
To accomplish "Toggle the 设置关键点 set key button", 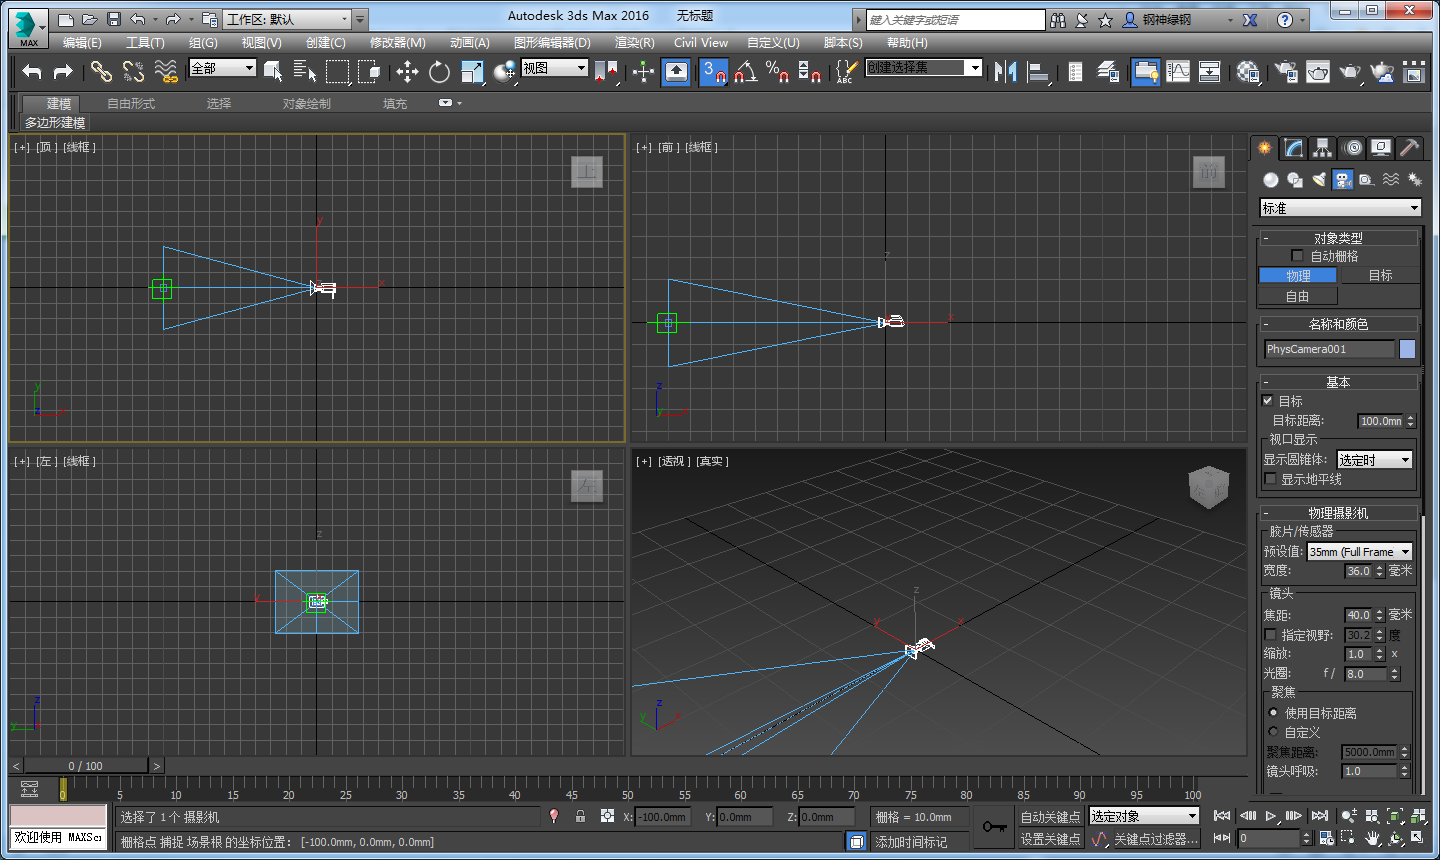I will pyautogui.click(x=1050, y=839).
